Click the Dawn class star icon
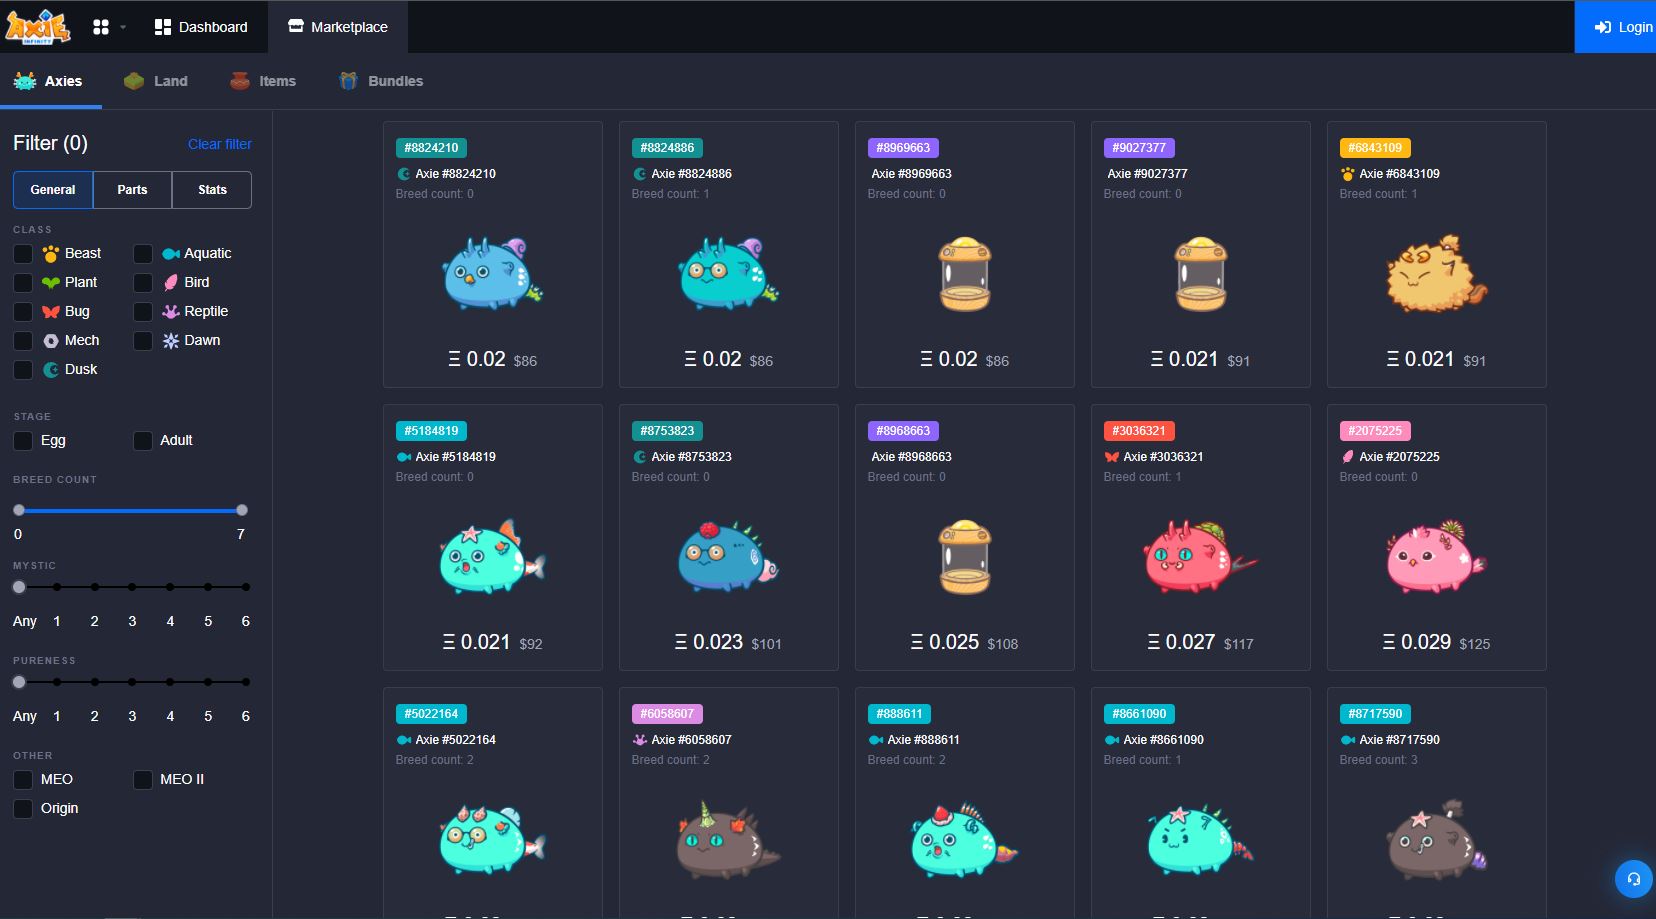The width and height of the screenshot is (1656, 919). 171,341
